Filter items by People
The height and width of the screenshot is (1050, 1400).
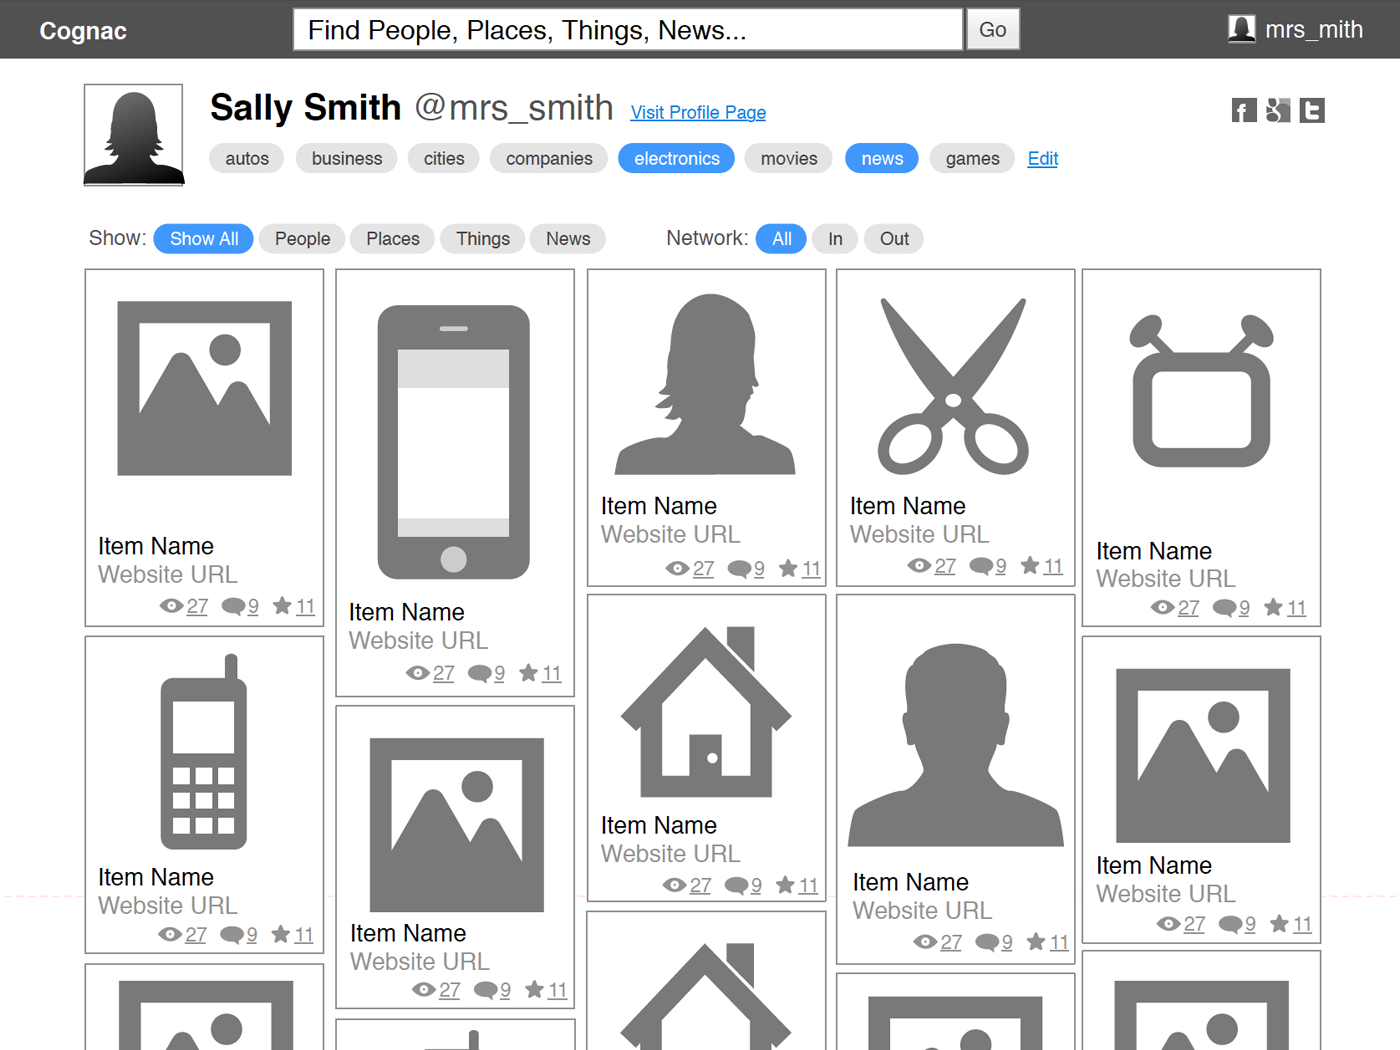tap(303, 238)
